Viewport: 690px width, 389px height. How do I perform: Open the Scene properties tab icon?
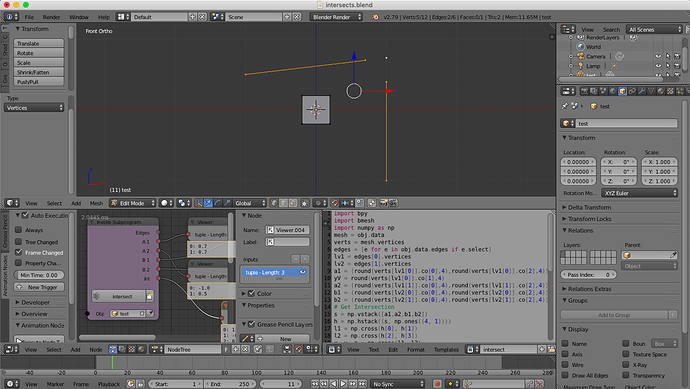point(603,91)
